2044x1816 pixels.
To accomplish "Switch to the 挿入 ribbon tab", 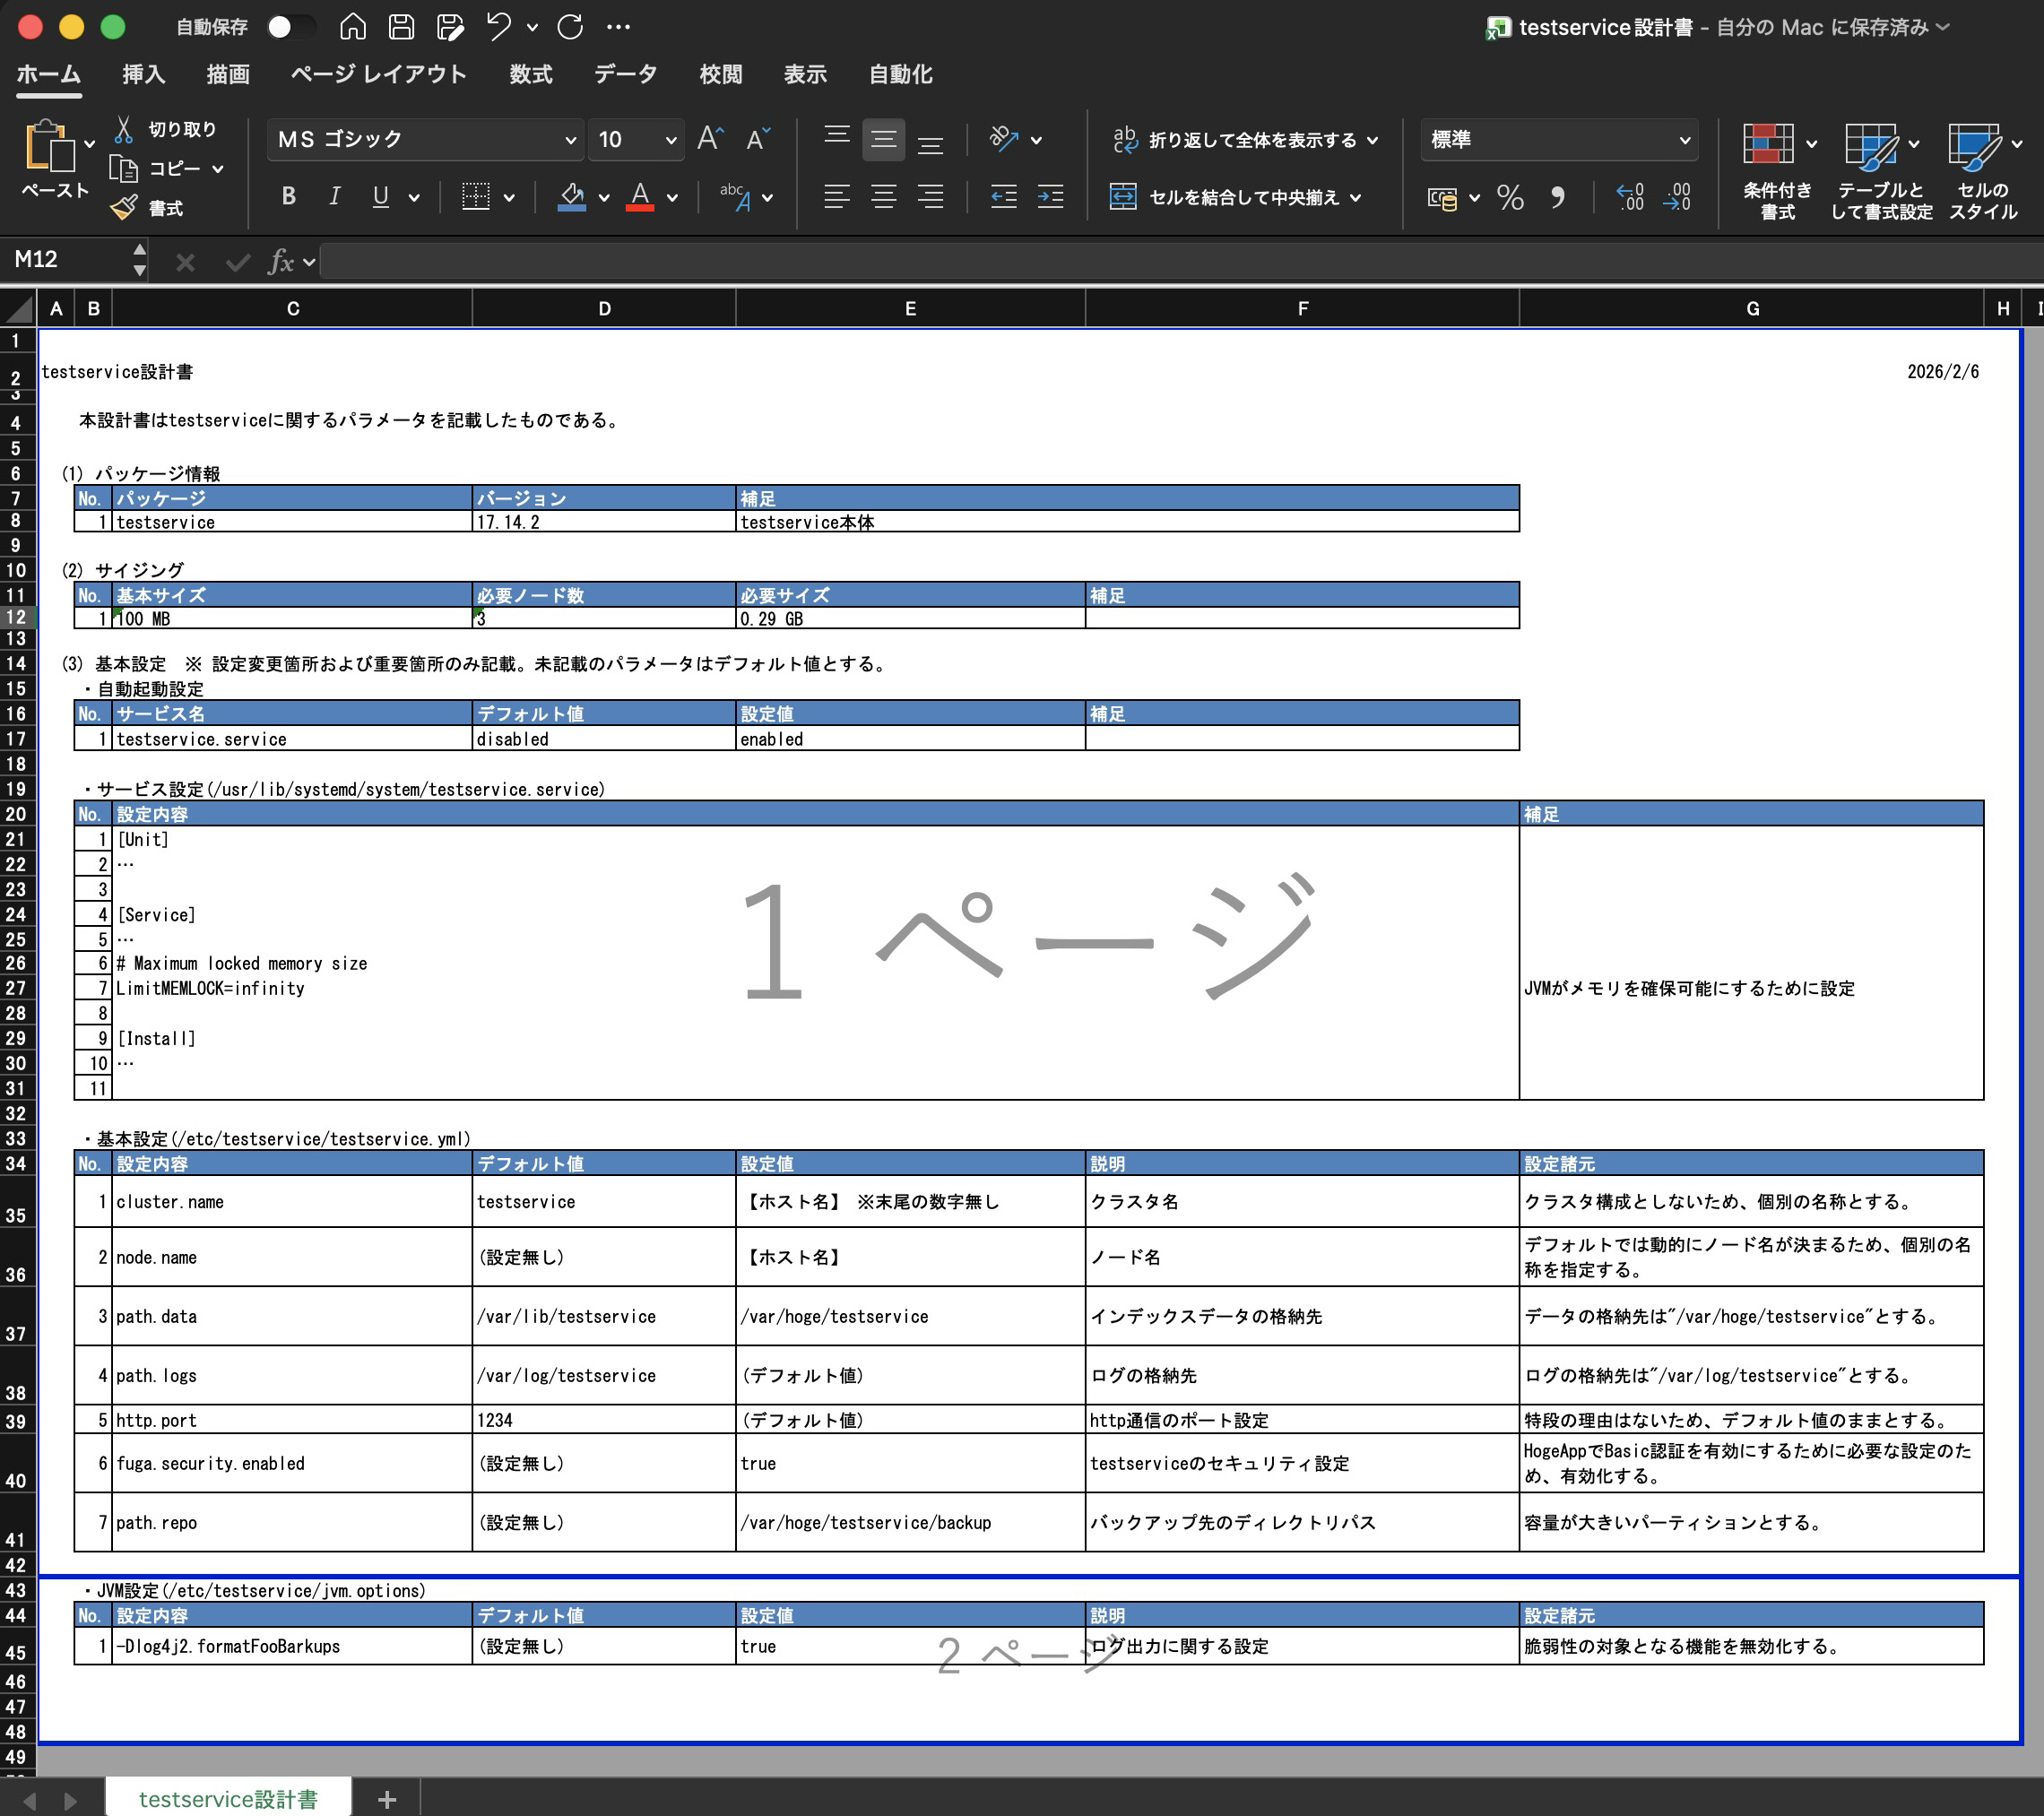I will click(143, 74).
